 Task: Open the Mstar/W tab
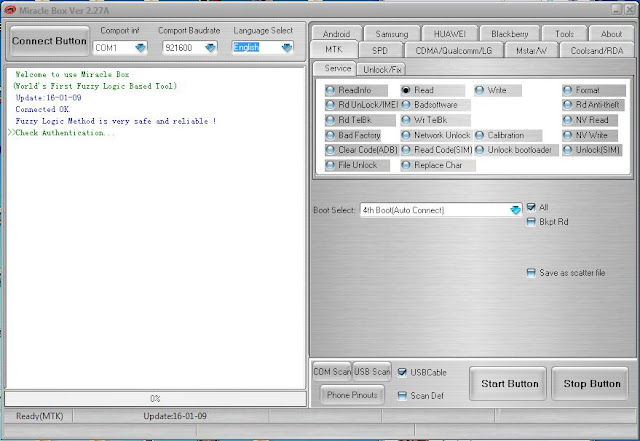[531, 51]
